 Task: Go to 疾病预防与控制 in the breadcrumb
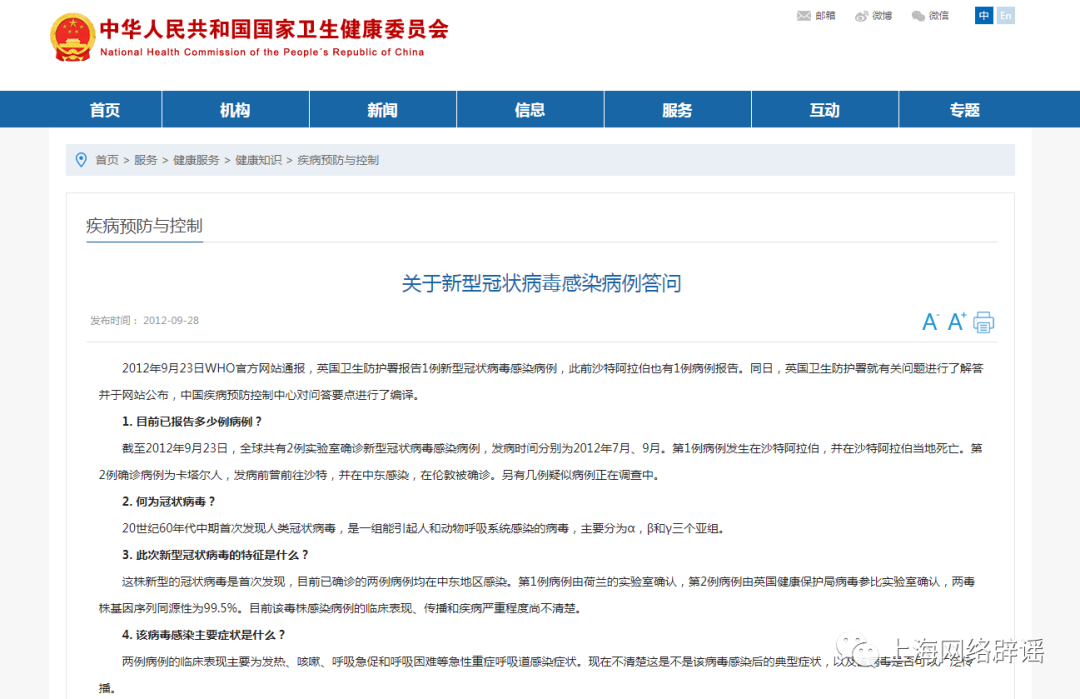tap(338, 160)
